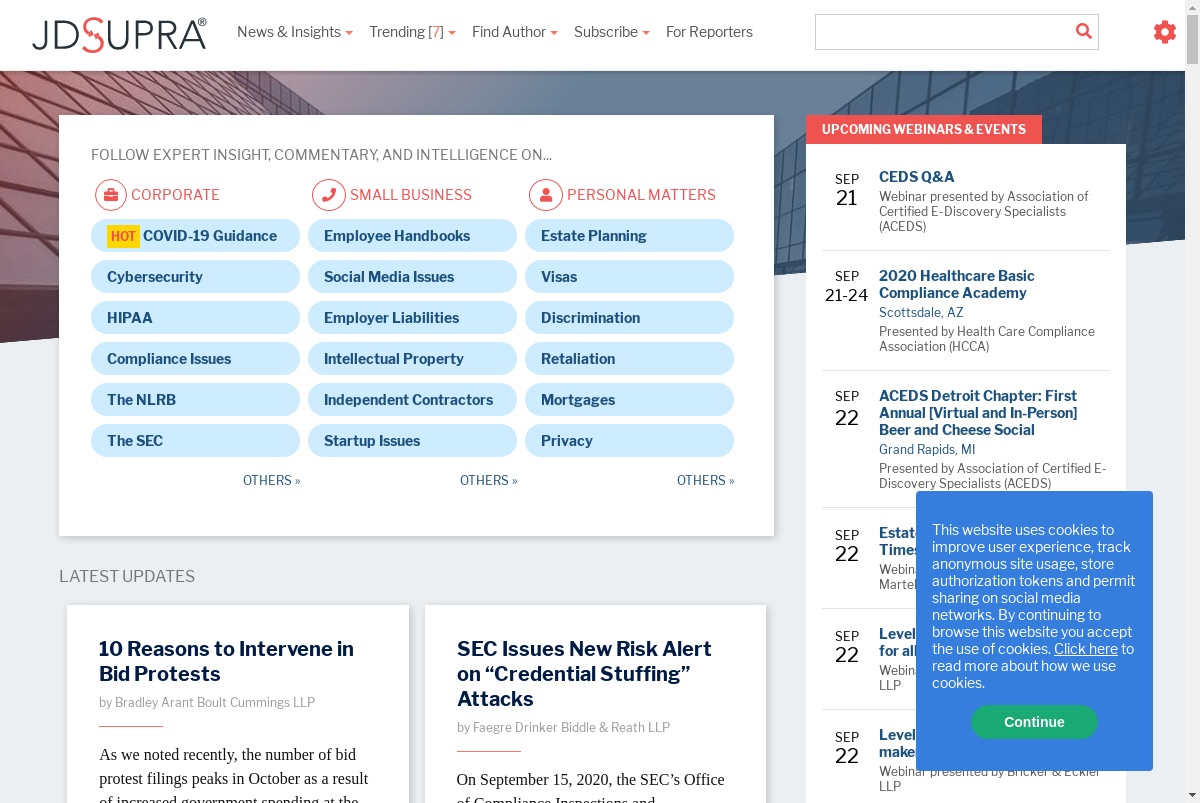Accept cookies with Continue button
Image resolution: width=1200 pixels, height=803 pixels.
(x=1034, y=722)
